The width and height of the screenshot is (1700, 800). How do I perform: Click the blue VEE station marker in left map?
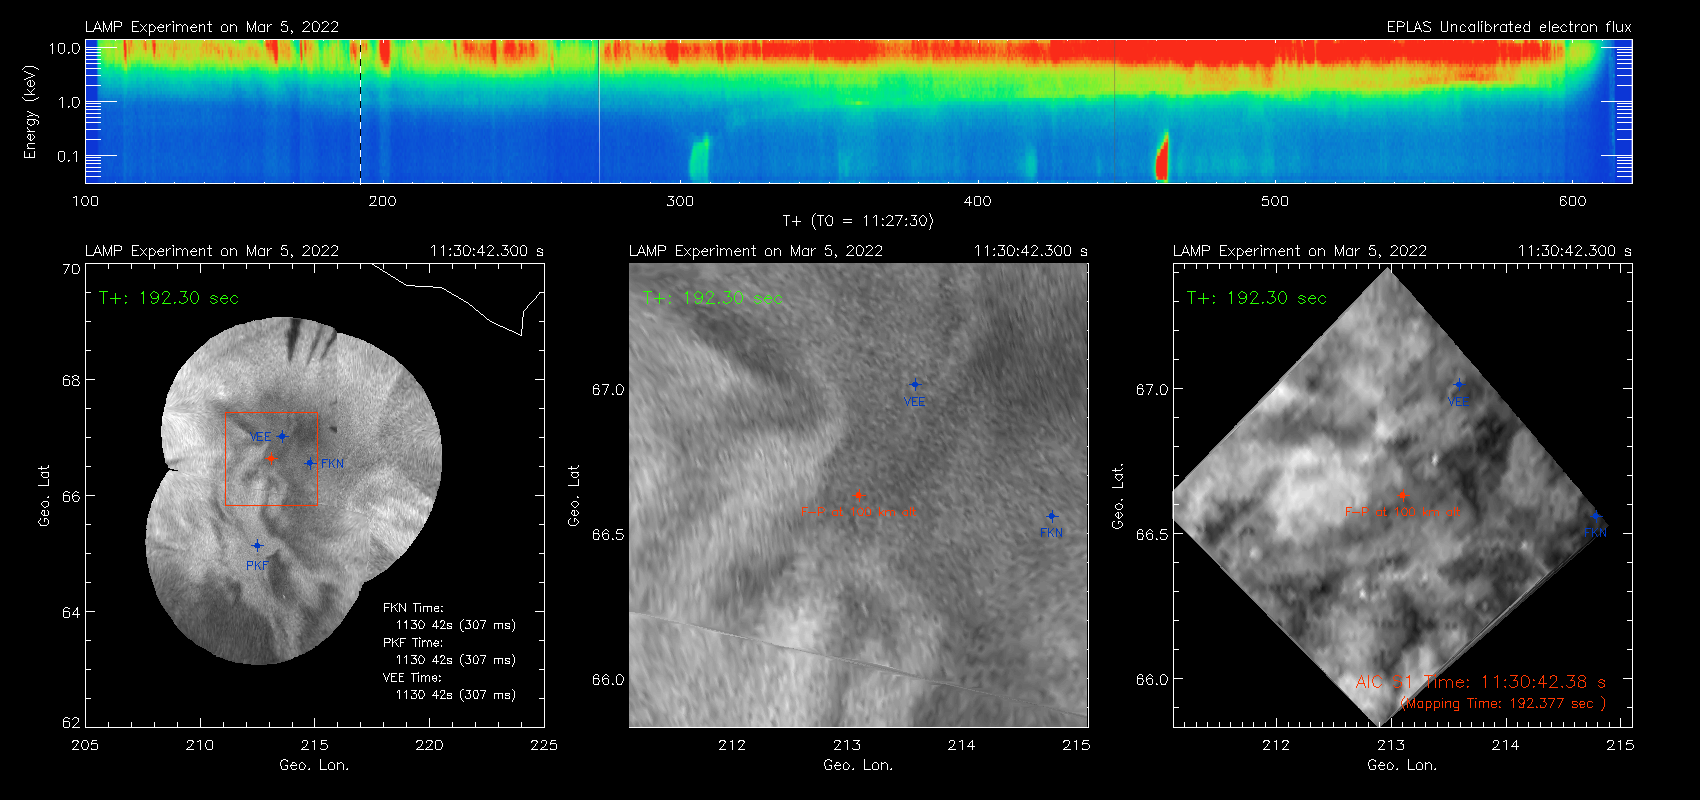(282, 436)
